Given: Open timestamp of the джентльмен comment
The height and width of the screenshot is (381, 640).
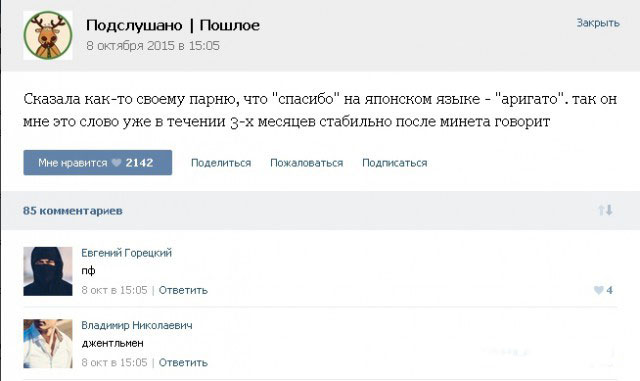Looking at the screenshot, I should (x=114, y=363).
